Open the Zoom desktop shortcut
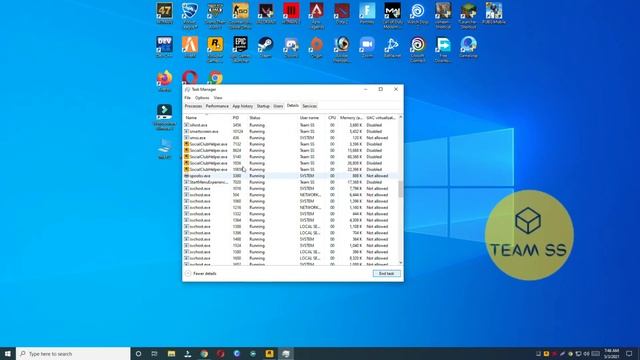Viewport: 640px width, 360px height. pos(367,47)
